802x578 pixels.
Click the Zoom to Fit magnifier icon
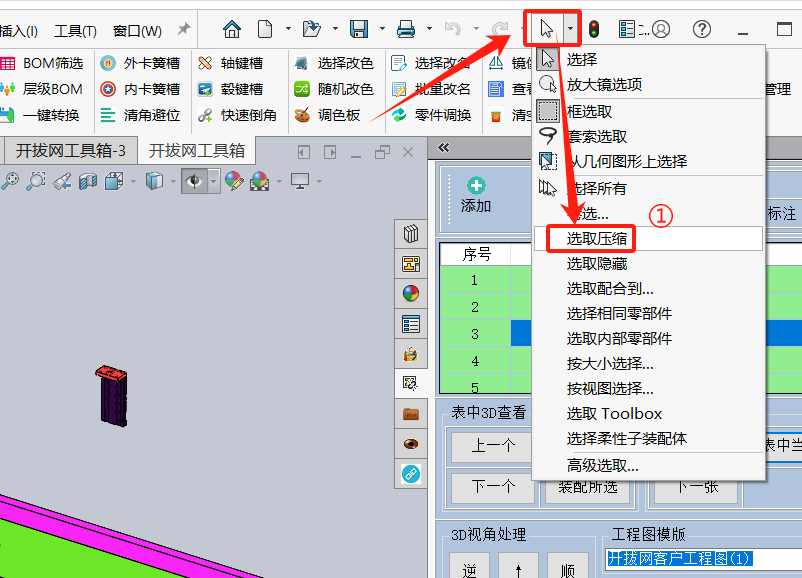10,181
